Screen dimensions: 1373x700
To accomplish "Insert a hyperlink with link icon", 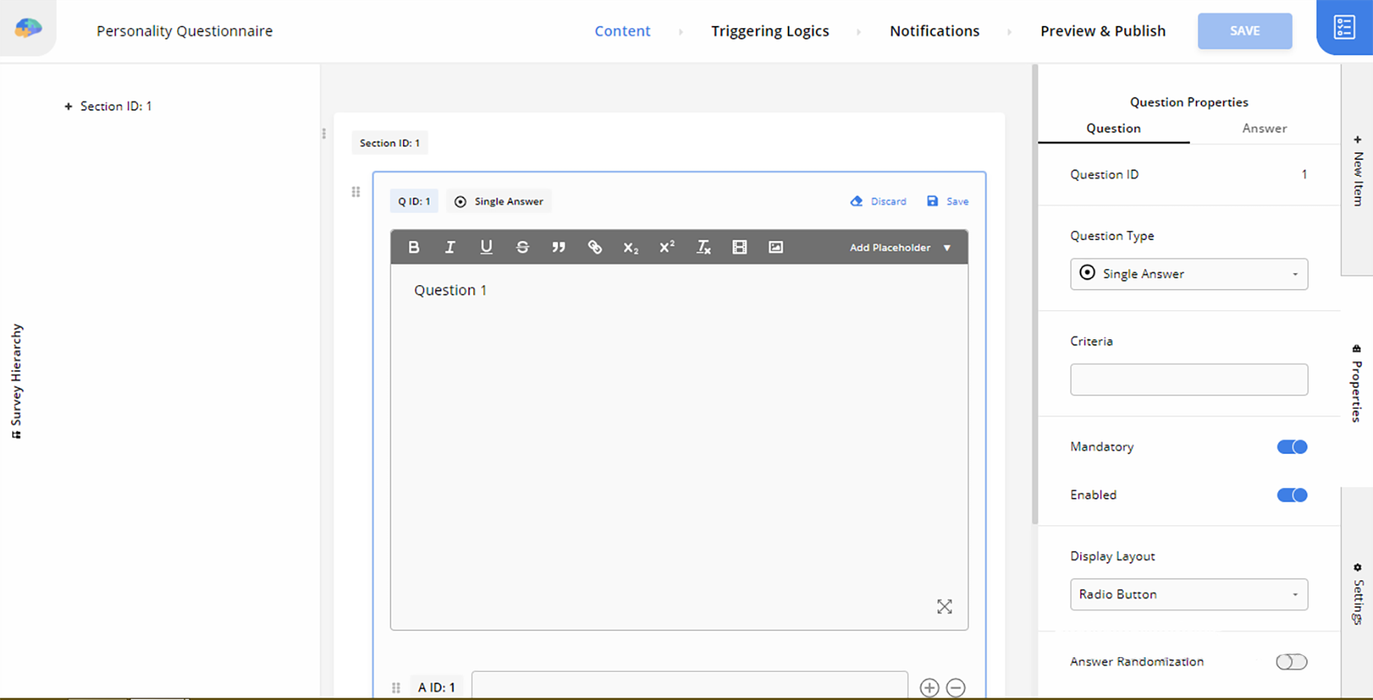I will [x=595, y=247].
